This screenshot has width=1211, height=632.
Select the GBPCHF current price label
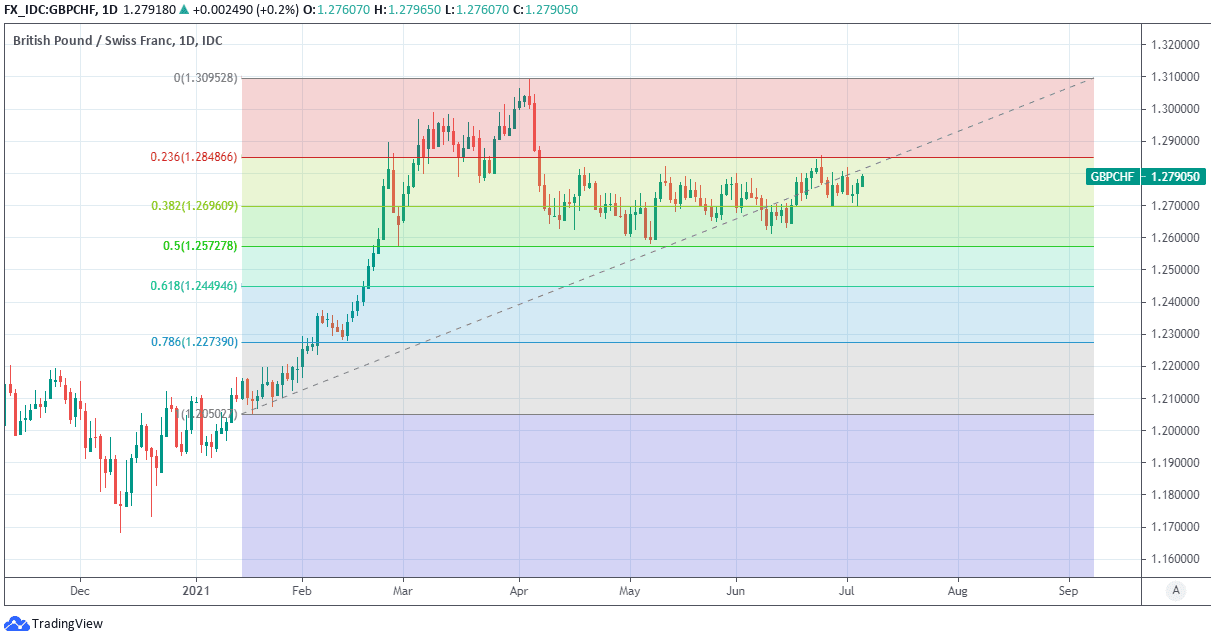pyautogui.click(x=1145, y=177)
